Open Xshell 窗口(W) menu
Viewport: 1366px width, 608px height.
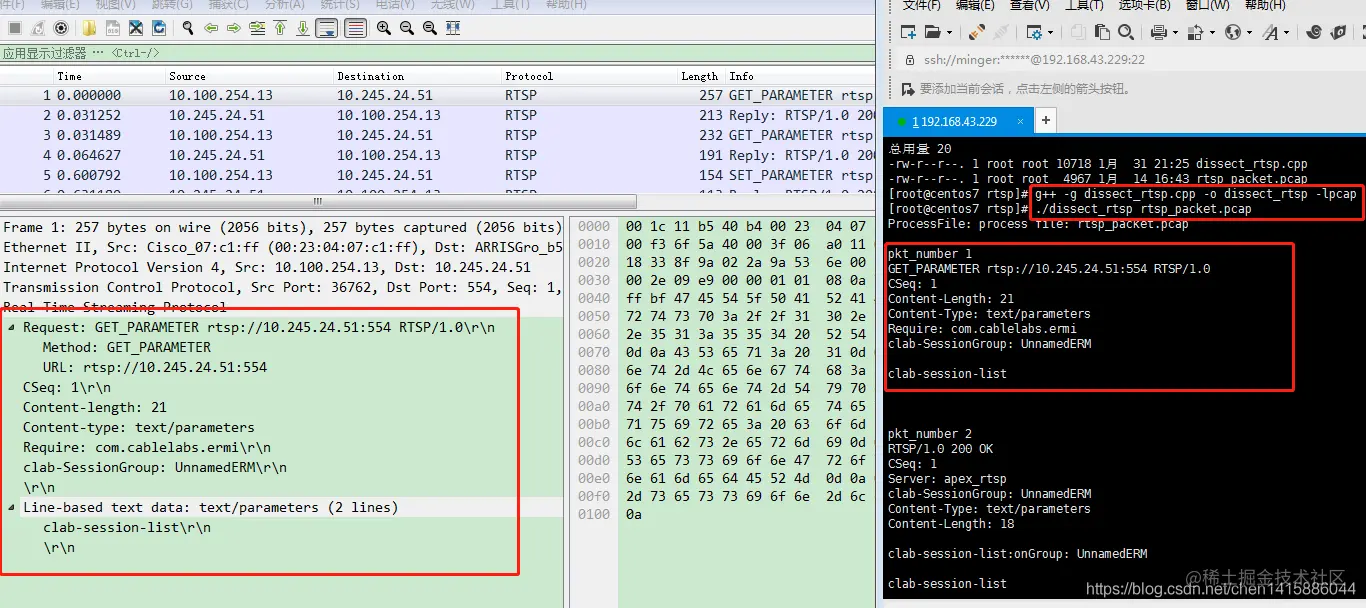point(1208,6)
